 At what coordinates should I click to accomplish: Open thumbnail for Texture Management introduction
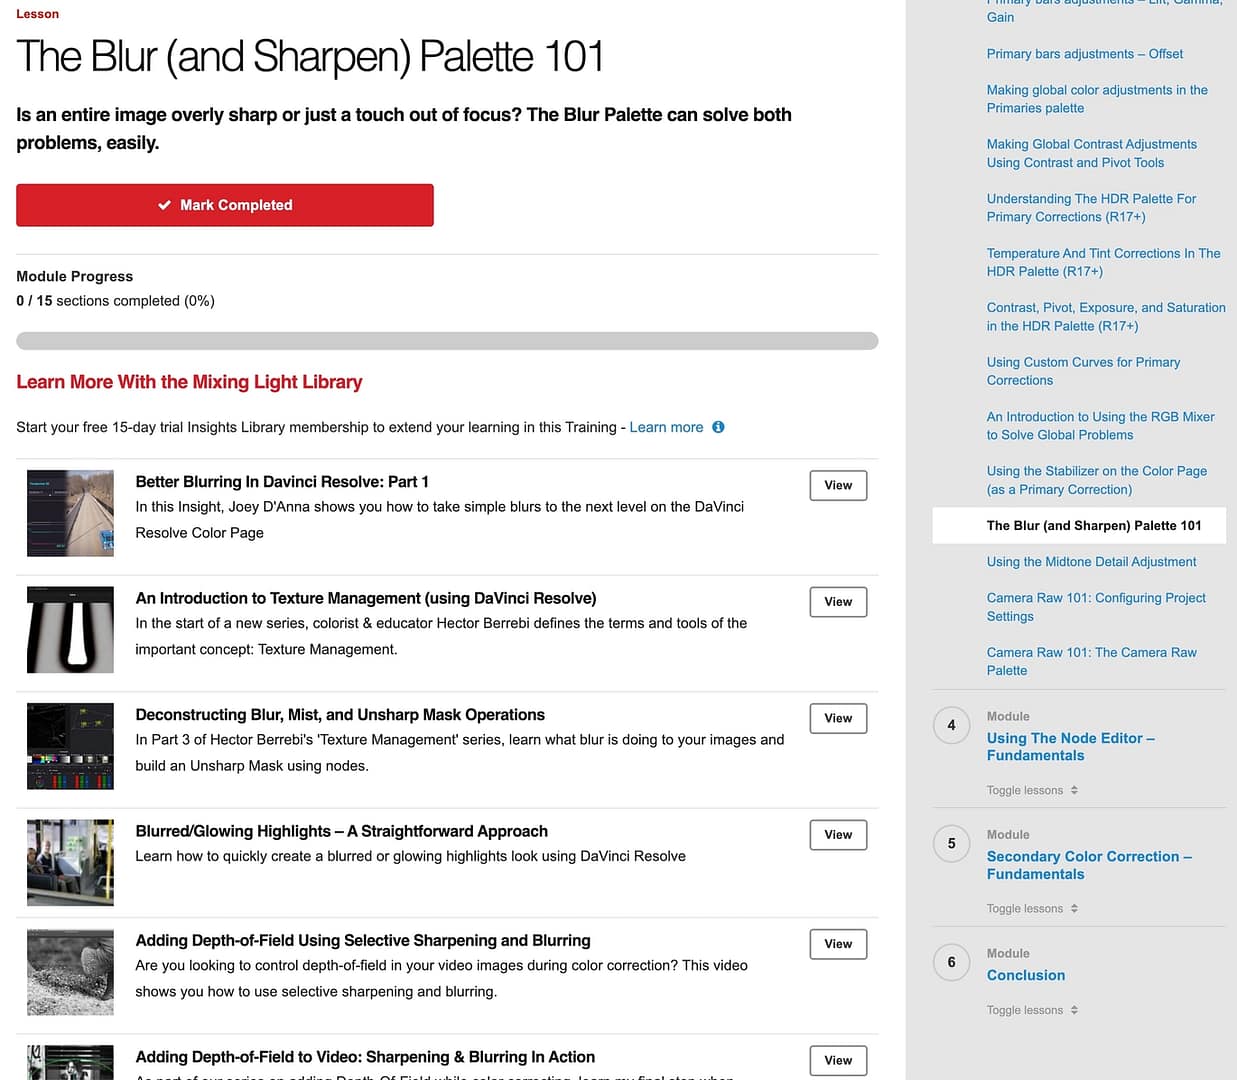(70, 630)
